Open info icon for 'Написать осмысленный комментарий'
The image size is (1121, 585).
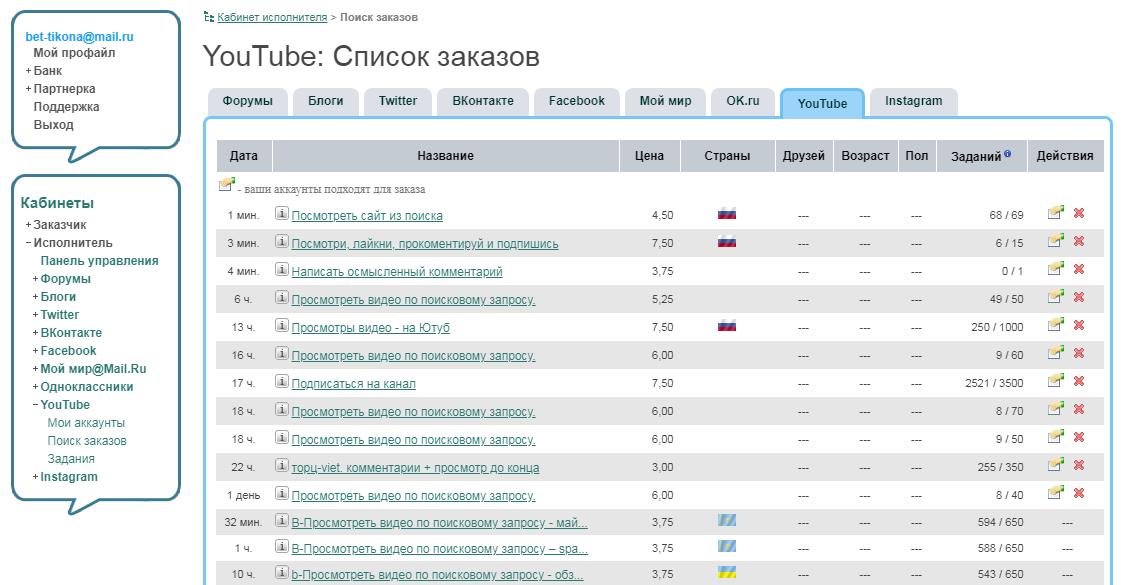coord(282,270)
